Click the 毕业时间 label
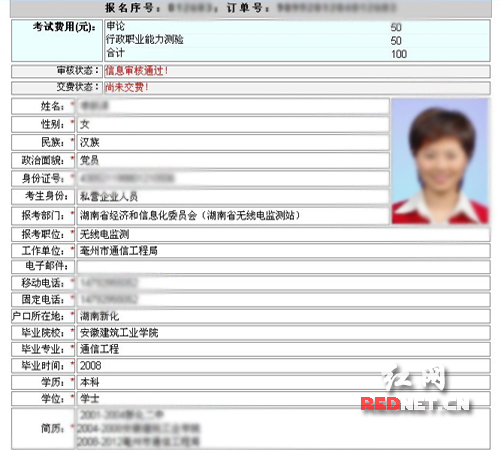The width and height of the screenshot is (500, 450). [x=43, y=366]
